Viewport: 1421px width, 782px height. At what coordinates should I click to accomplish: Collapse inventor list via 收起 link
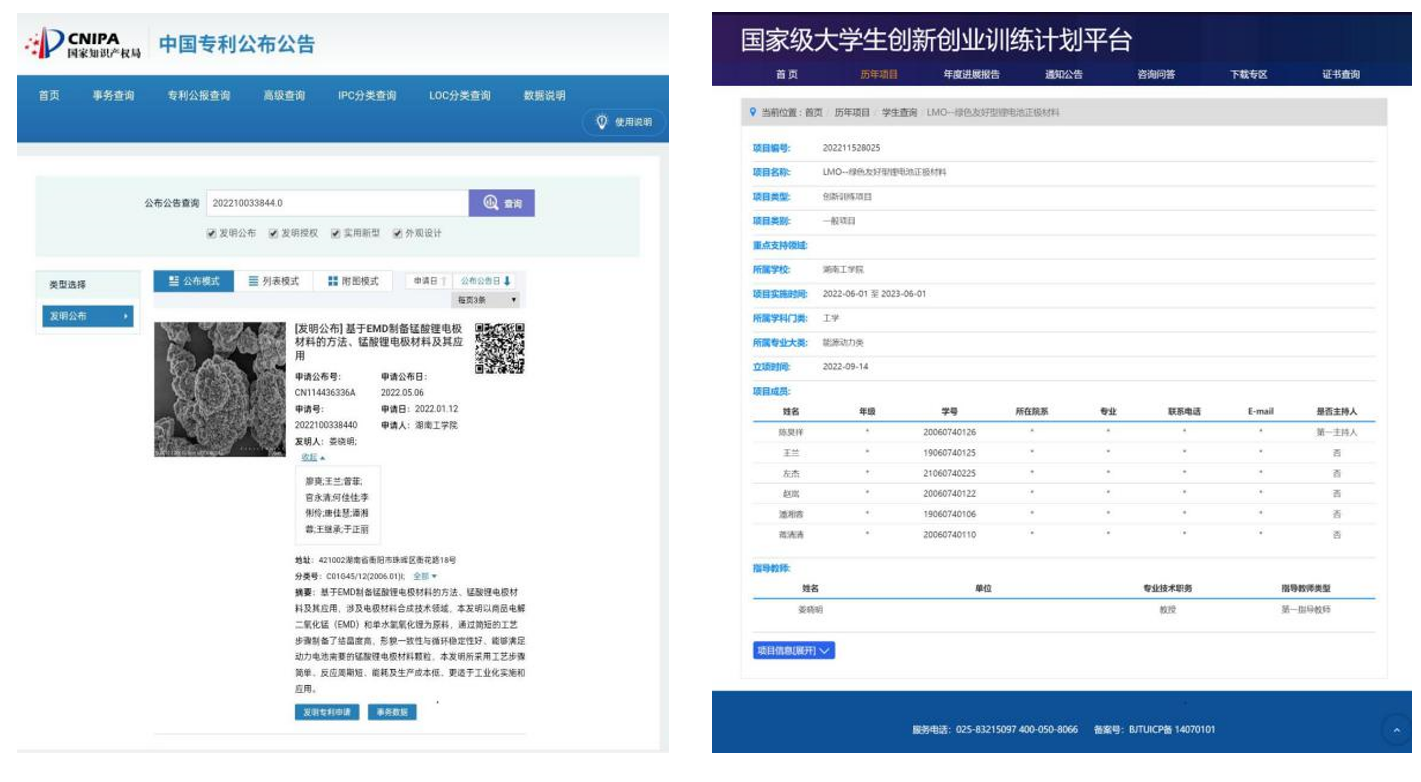click(313, 457)
